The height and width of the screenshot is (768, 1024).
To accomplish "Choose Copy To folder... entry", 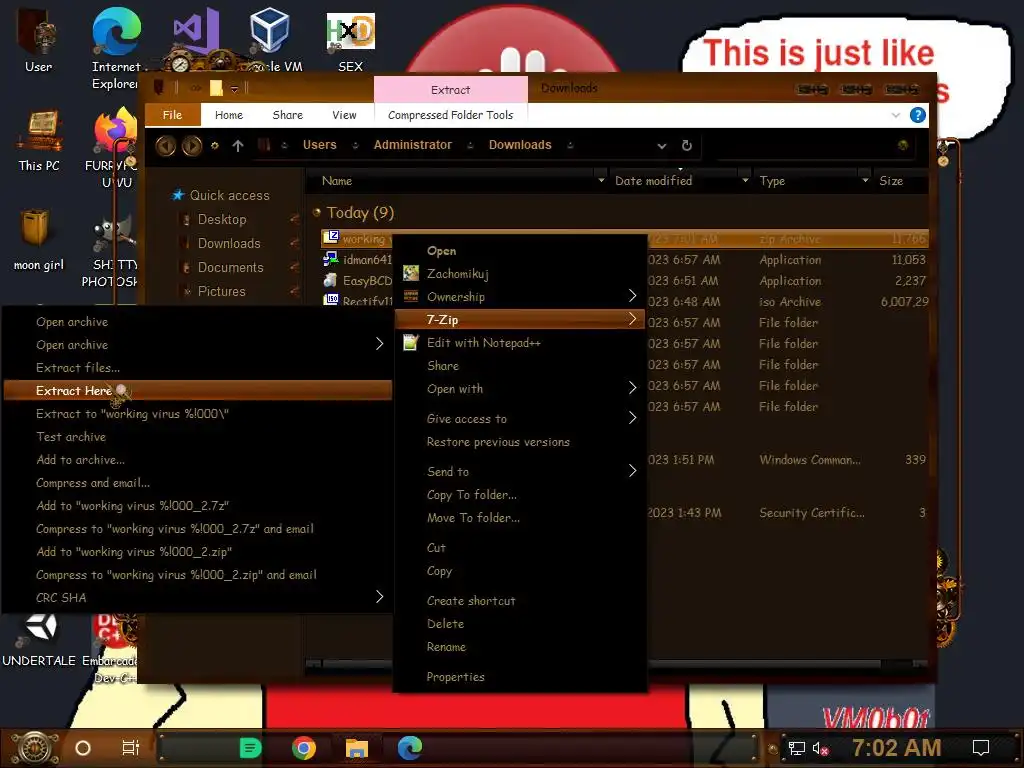I will 520,494.
